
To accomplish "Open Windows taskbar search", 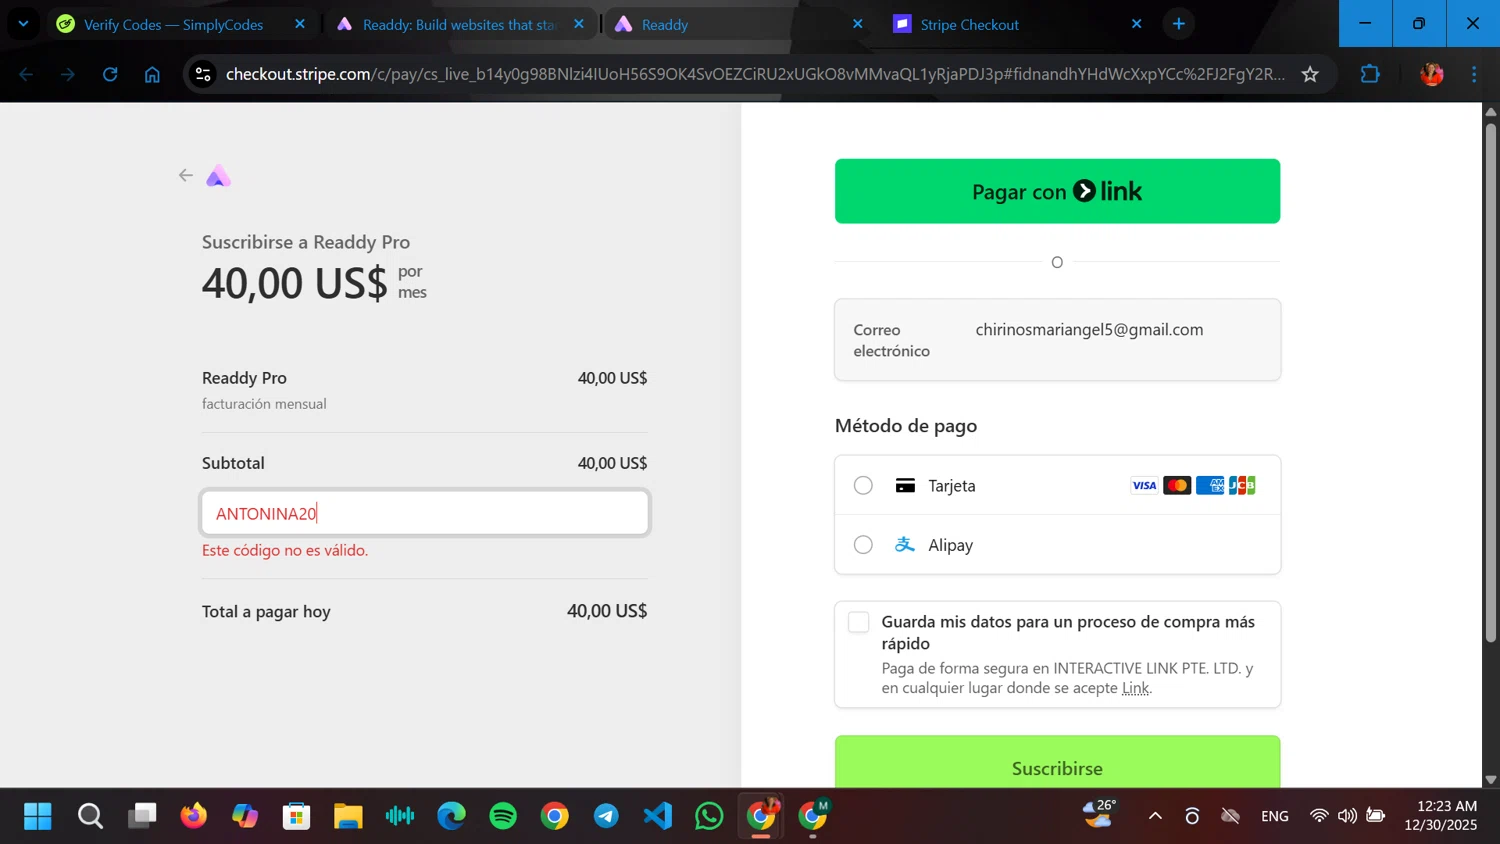I will pos(90,816).
